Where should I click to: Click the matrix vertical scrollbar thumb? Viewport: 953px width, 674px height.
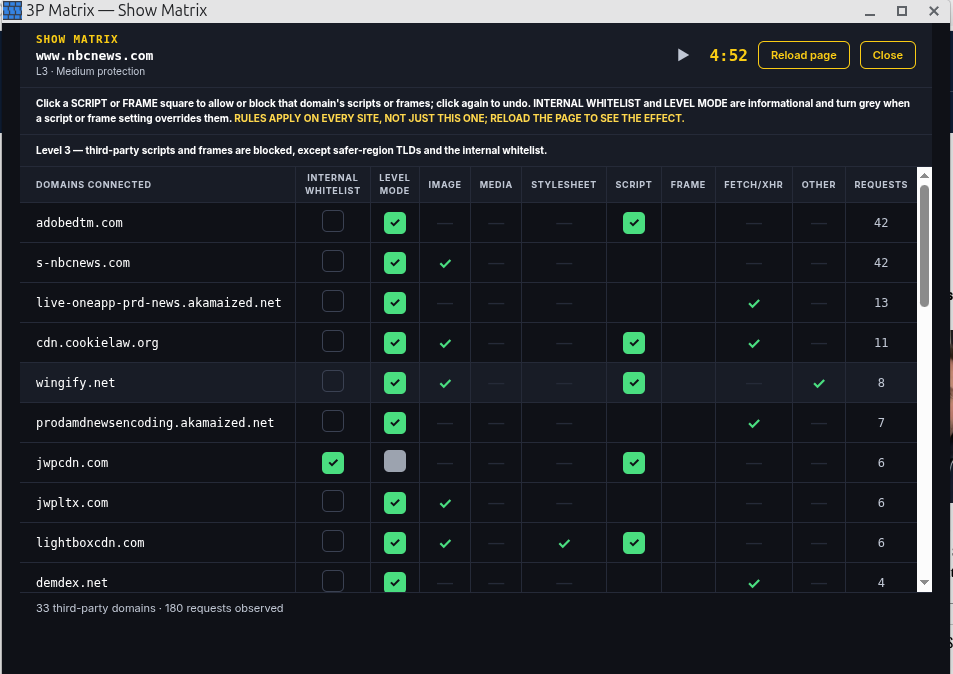coord(924,246)
